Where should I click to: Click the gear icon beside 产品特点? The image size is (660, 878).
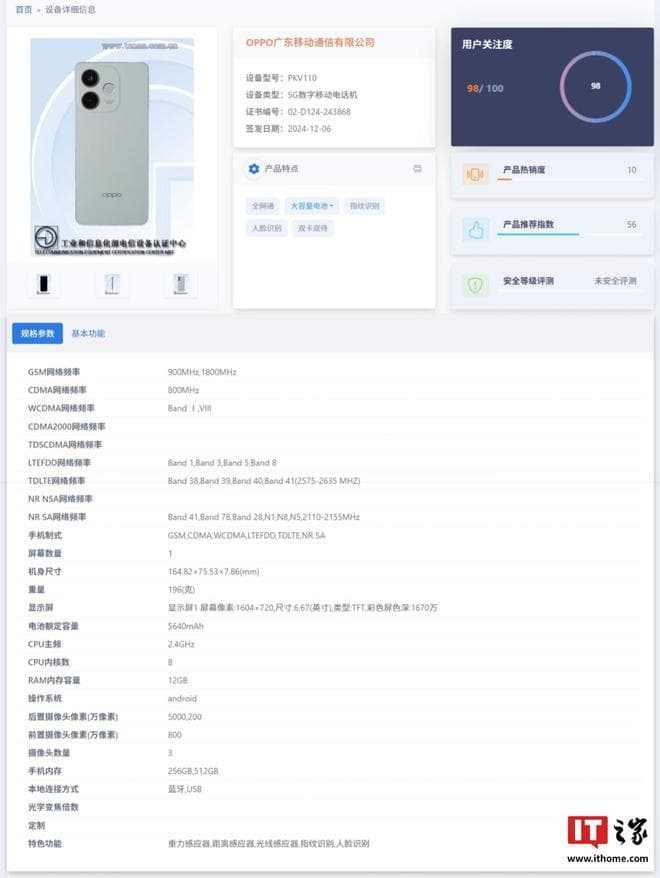pyautogui.click(x=254, y=169)
